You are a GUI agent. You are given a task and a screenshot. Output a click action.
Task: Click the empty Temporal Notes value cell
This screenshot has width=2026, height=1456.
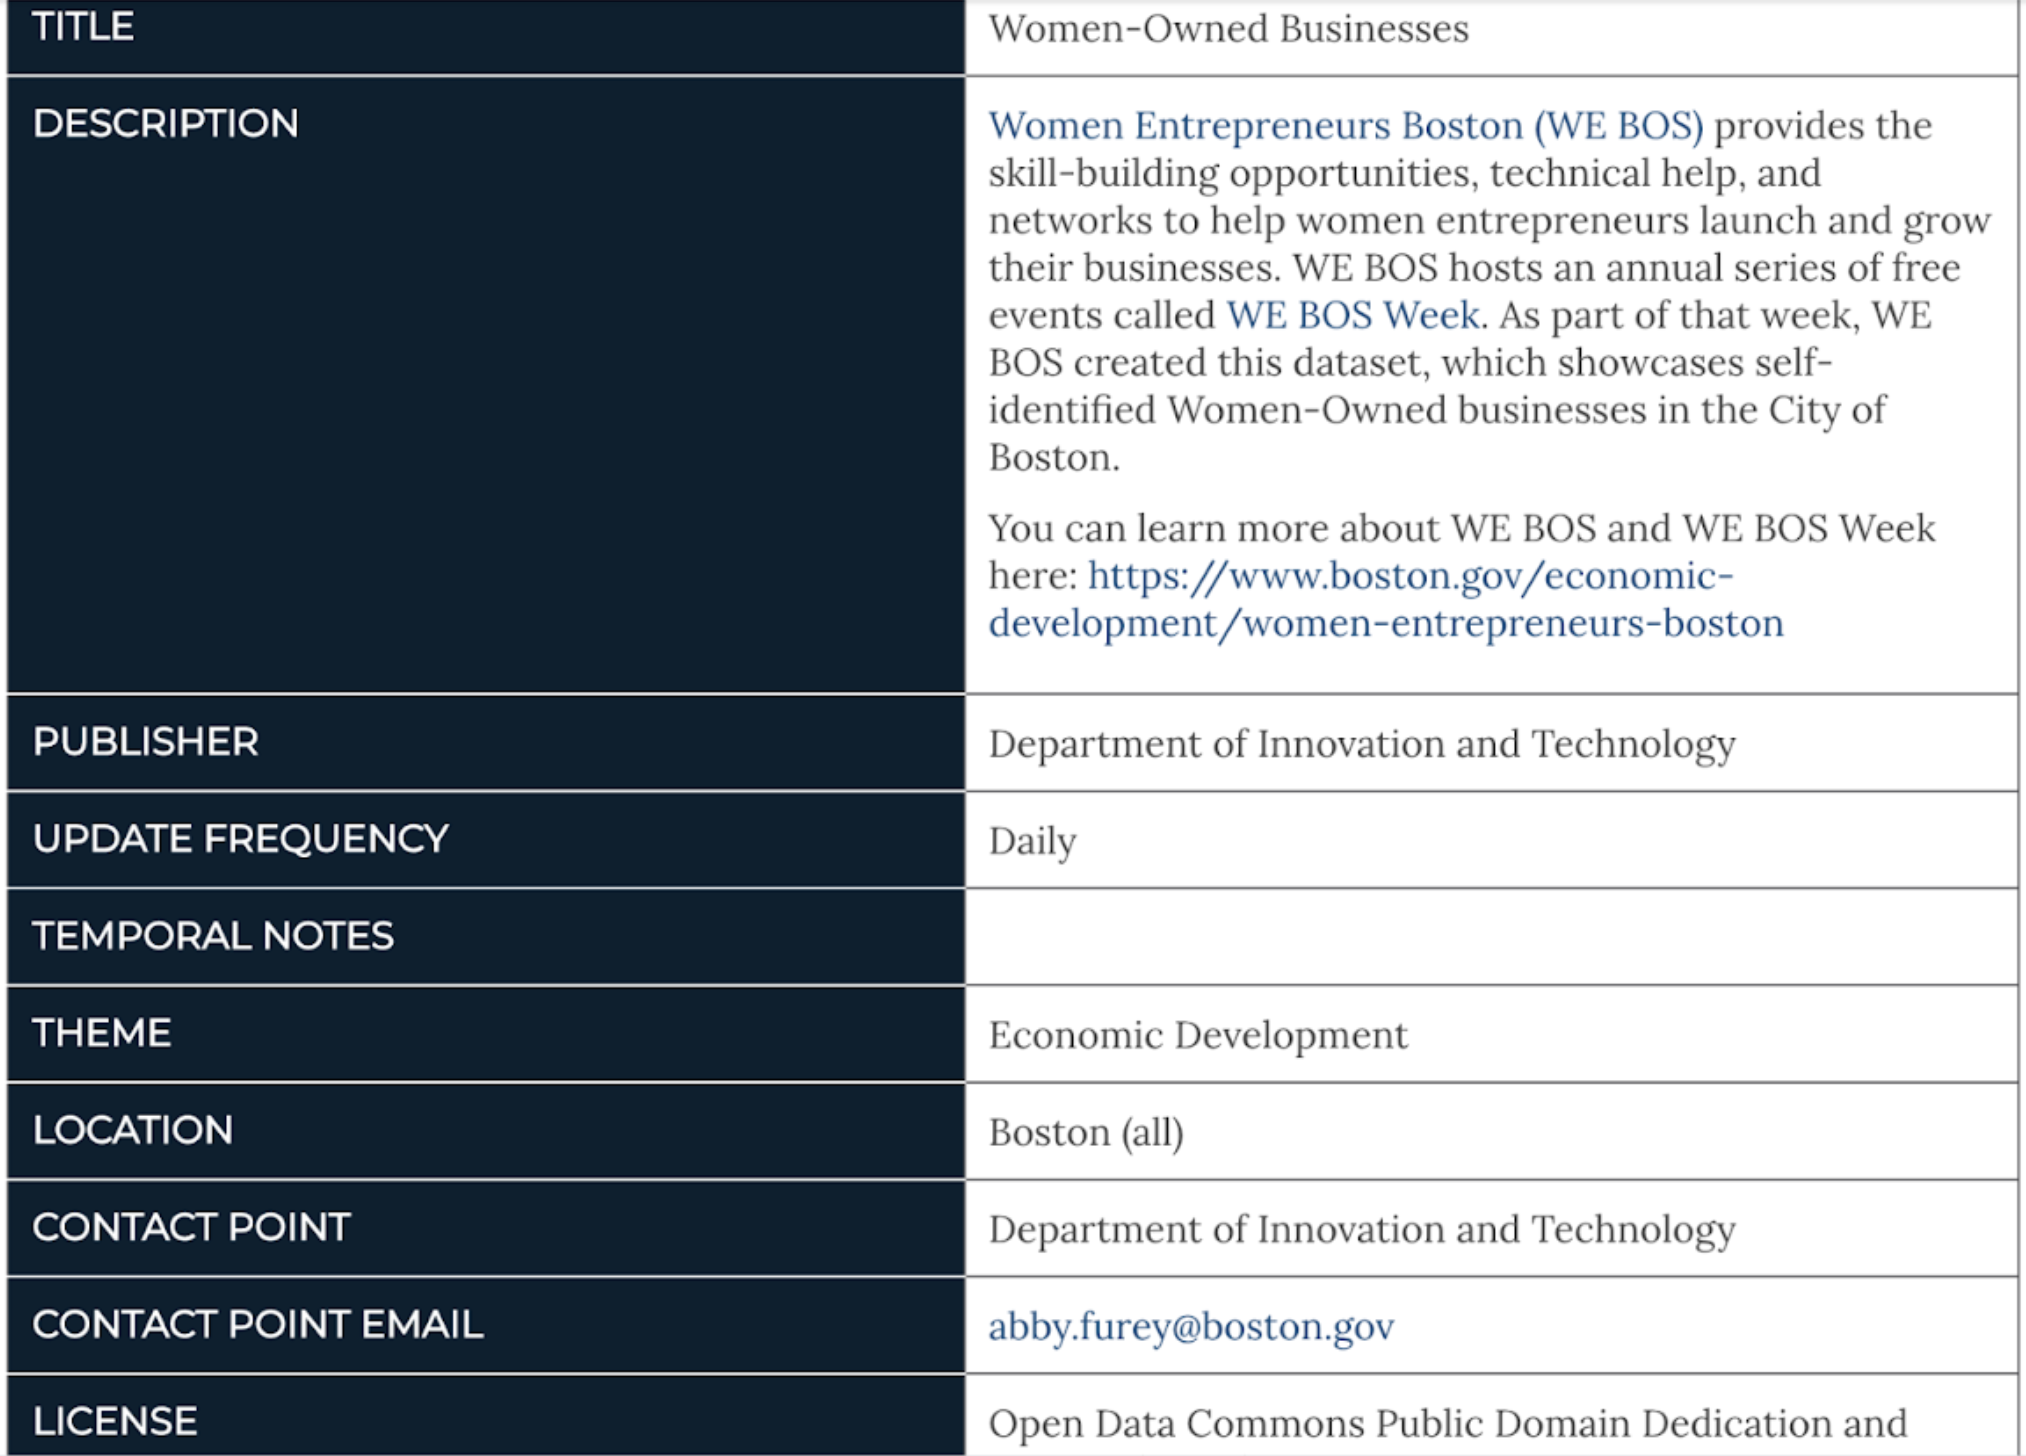coord(1490,937)
